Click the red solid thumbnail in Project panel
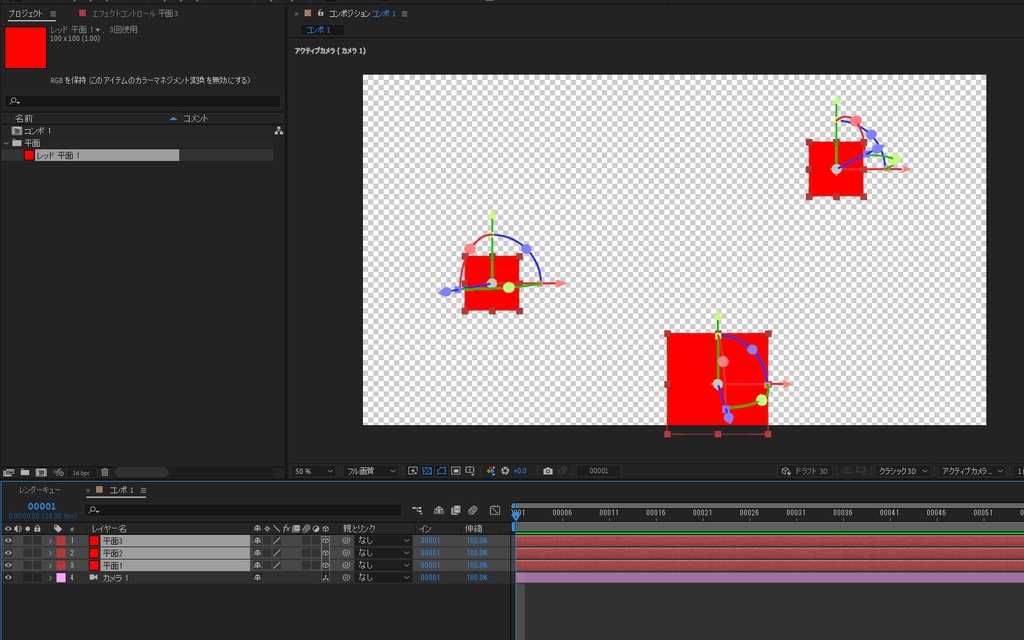1024x640 pixels. point(25,47)
